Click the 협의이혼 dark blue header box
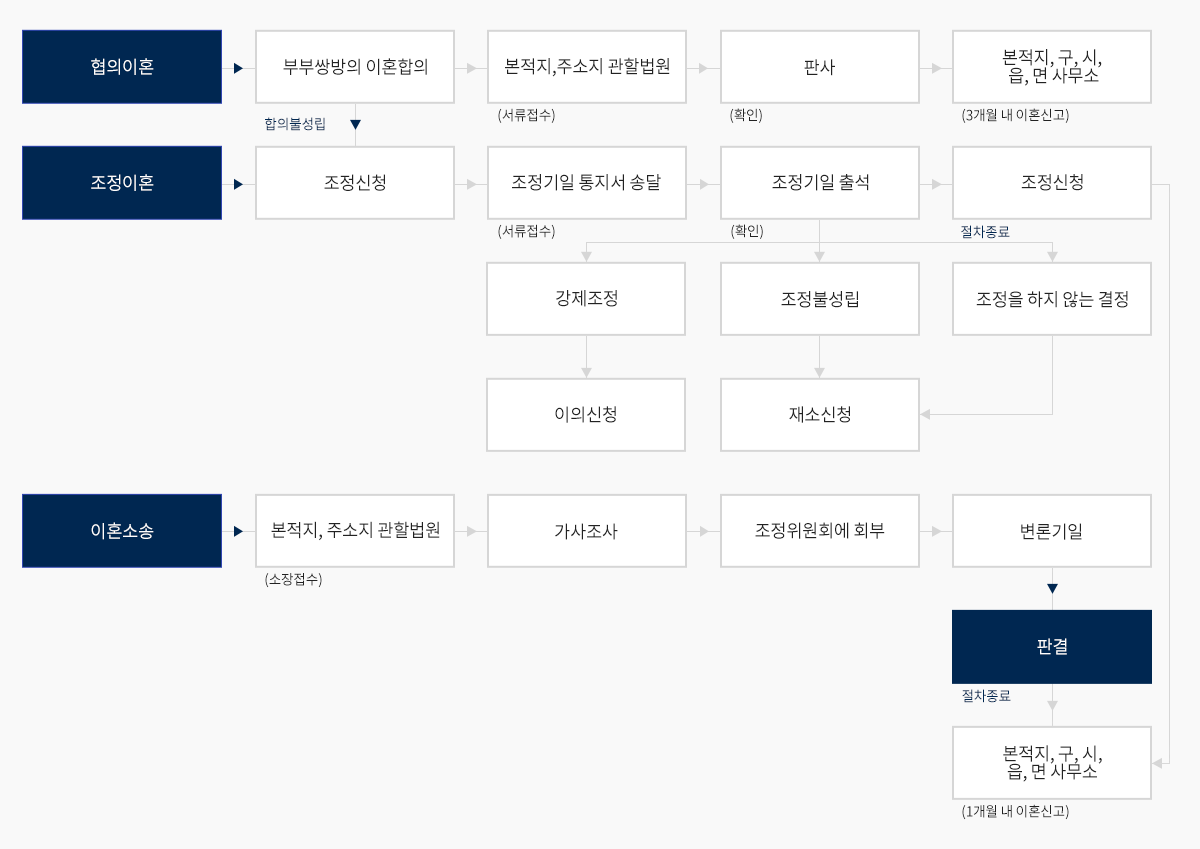1200x849 pixels. pyautogui.click(x=122, y=67)
